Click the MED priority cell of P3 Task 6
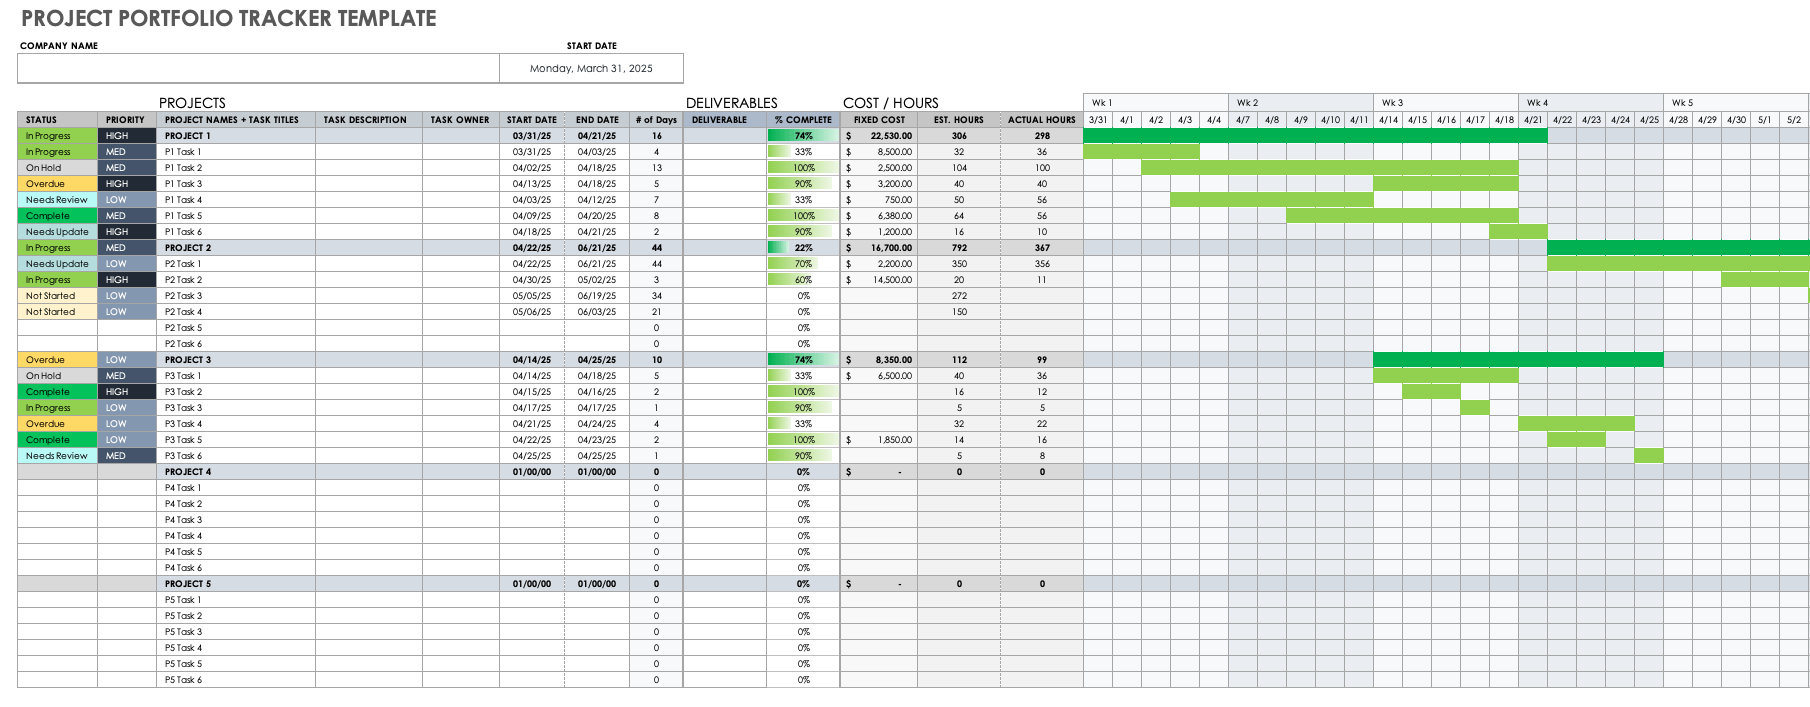The image size is (1810, 707). (x=126, y=456)
